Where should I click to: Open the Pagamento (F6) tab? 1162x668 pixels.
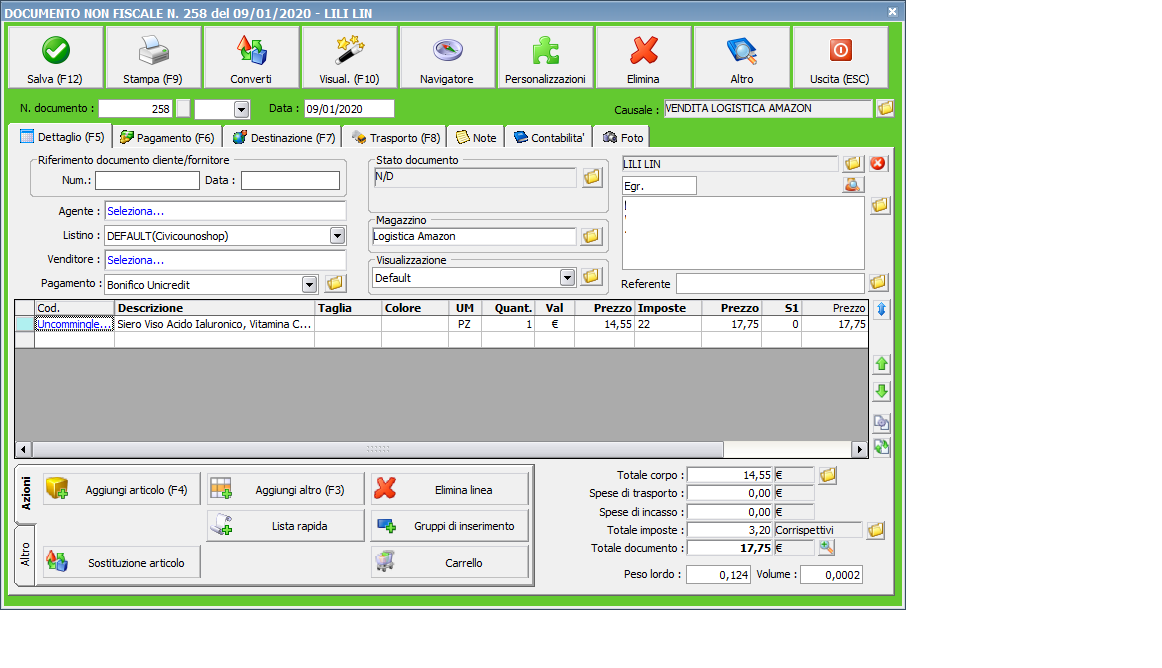tap(167, 138)
